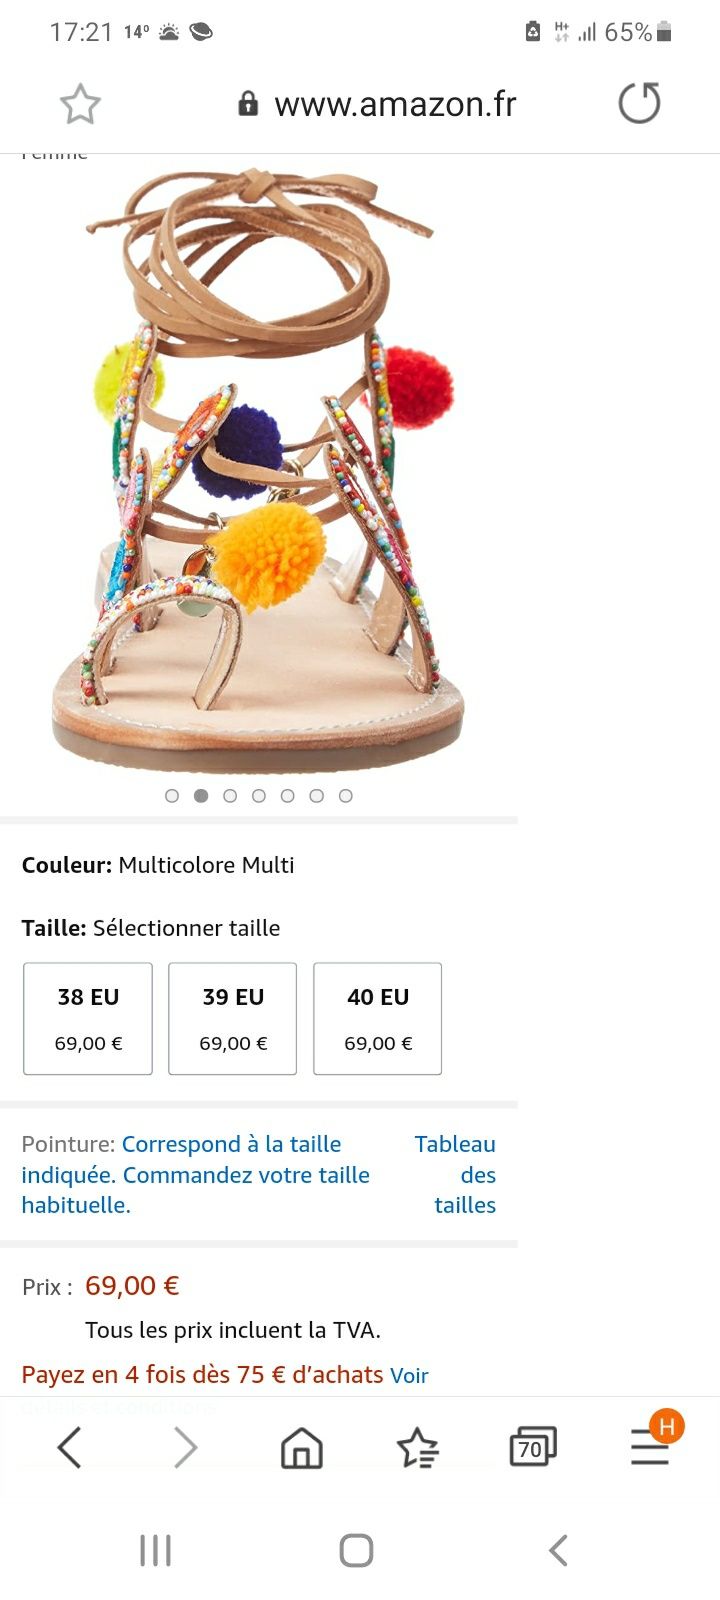Open the browser home page icon

click(x=301, y=1447)
